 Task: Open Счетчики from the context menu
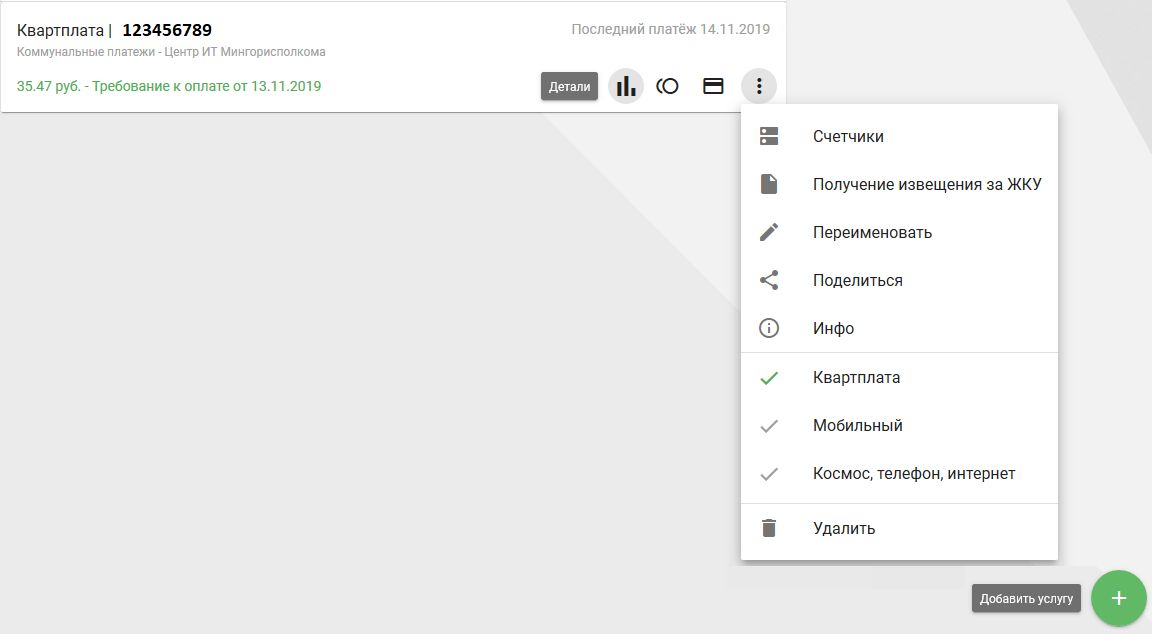click(848, 136)
